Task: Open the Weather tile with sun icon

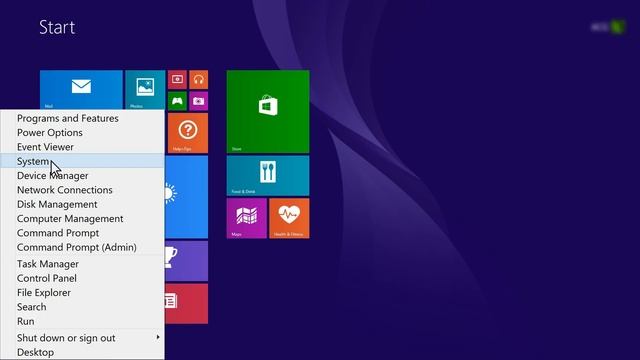Action: (x=187, y=197)
